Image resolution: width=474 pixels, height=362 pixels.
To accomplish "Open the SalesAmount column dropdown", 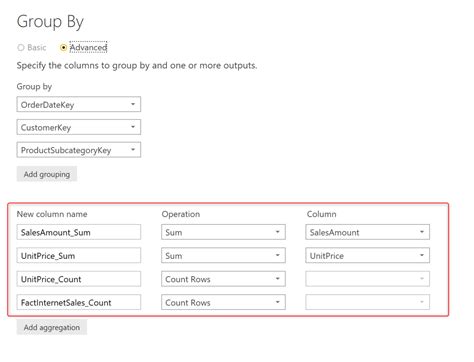I will coord(368,232).
